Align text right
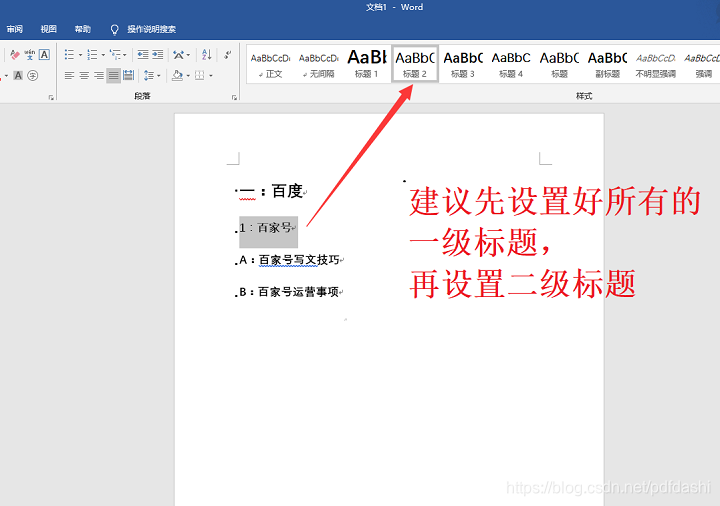Image resolution: width=720 pixels, height=506 pixels. point(99,75)
